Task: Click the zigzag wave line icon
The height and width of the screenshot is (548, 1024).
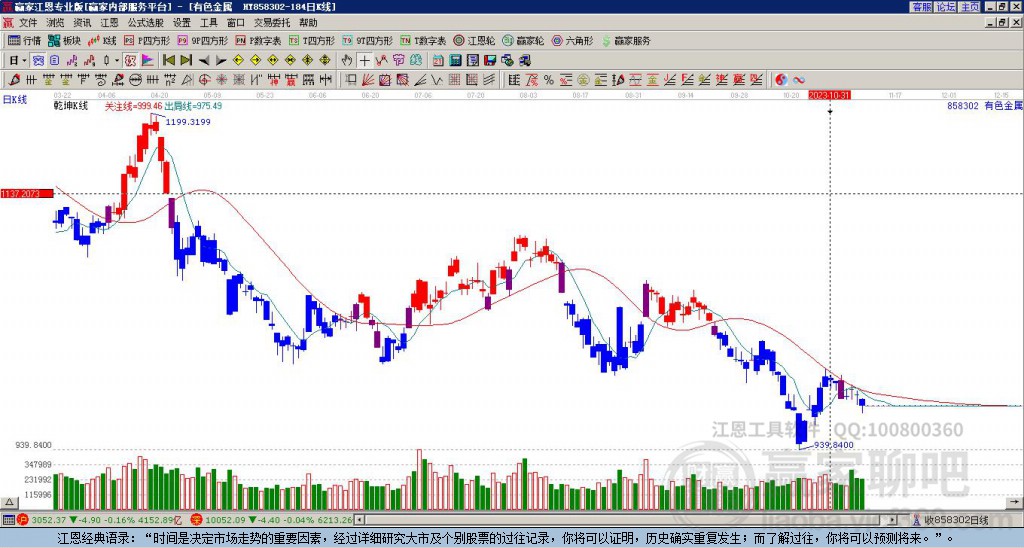Action: [438, 80]
